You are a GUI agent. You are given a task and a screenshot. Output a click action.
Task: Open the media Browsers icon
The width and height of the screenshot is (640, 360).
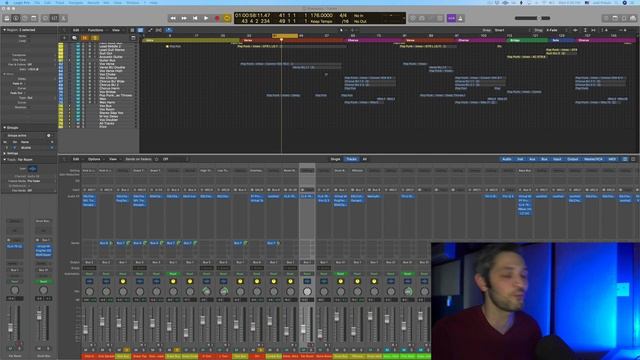click(x=633, y=18)
